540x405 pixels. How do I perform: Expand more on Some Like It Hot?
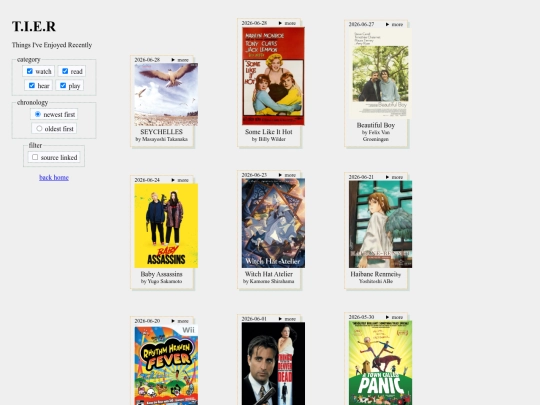287,23
